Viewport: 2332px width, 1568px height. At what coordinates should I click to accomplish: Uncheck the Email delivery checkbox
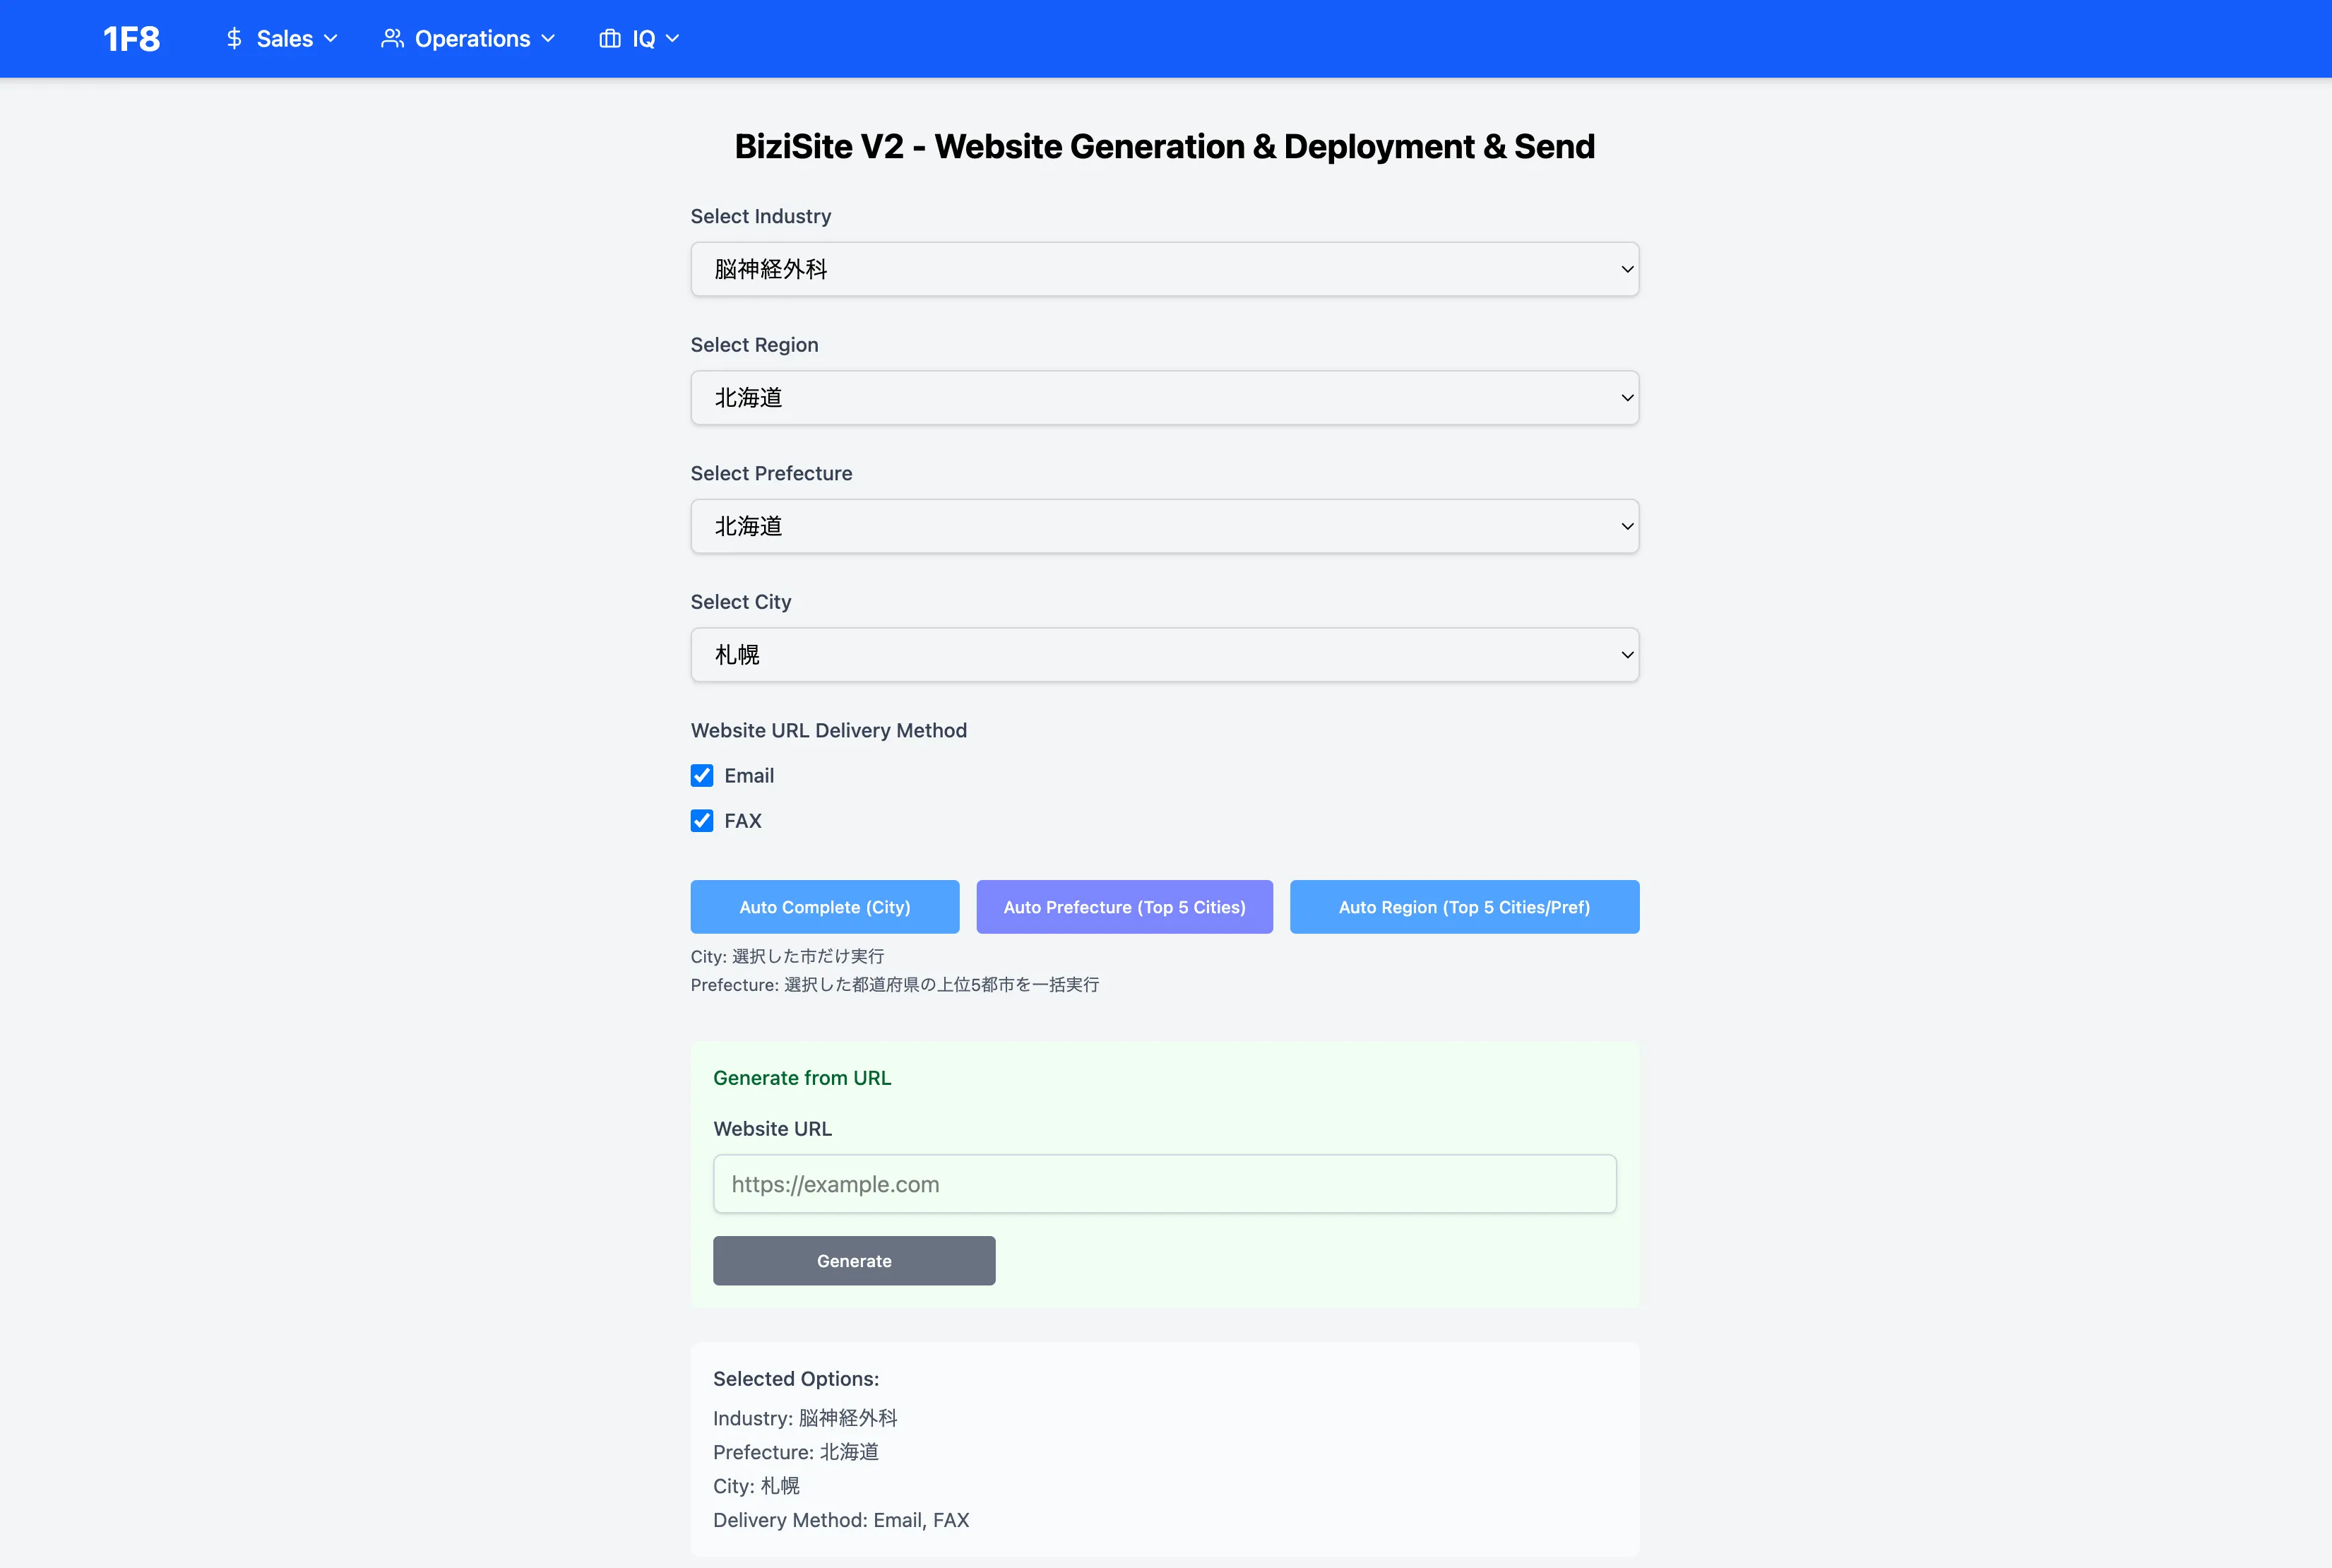coord(702,776)
